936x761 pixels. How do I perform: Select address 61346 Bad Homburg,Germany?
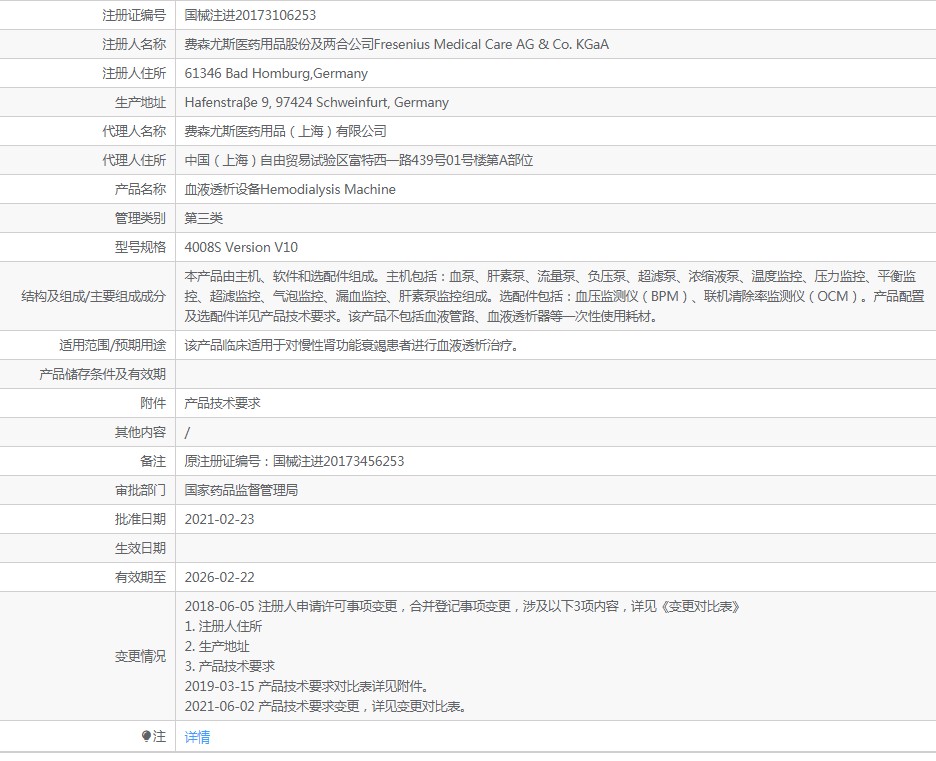point(276,73)
